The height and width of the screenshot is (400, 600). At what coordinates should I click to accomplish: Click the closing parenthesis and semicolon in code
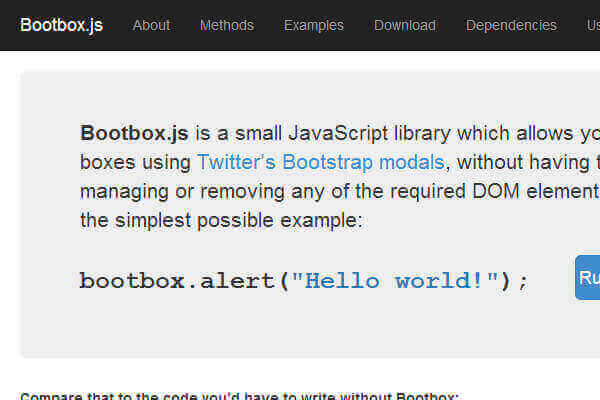513,280
